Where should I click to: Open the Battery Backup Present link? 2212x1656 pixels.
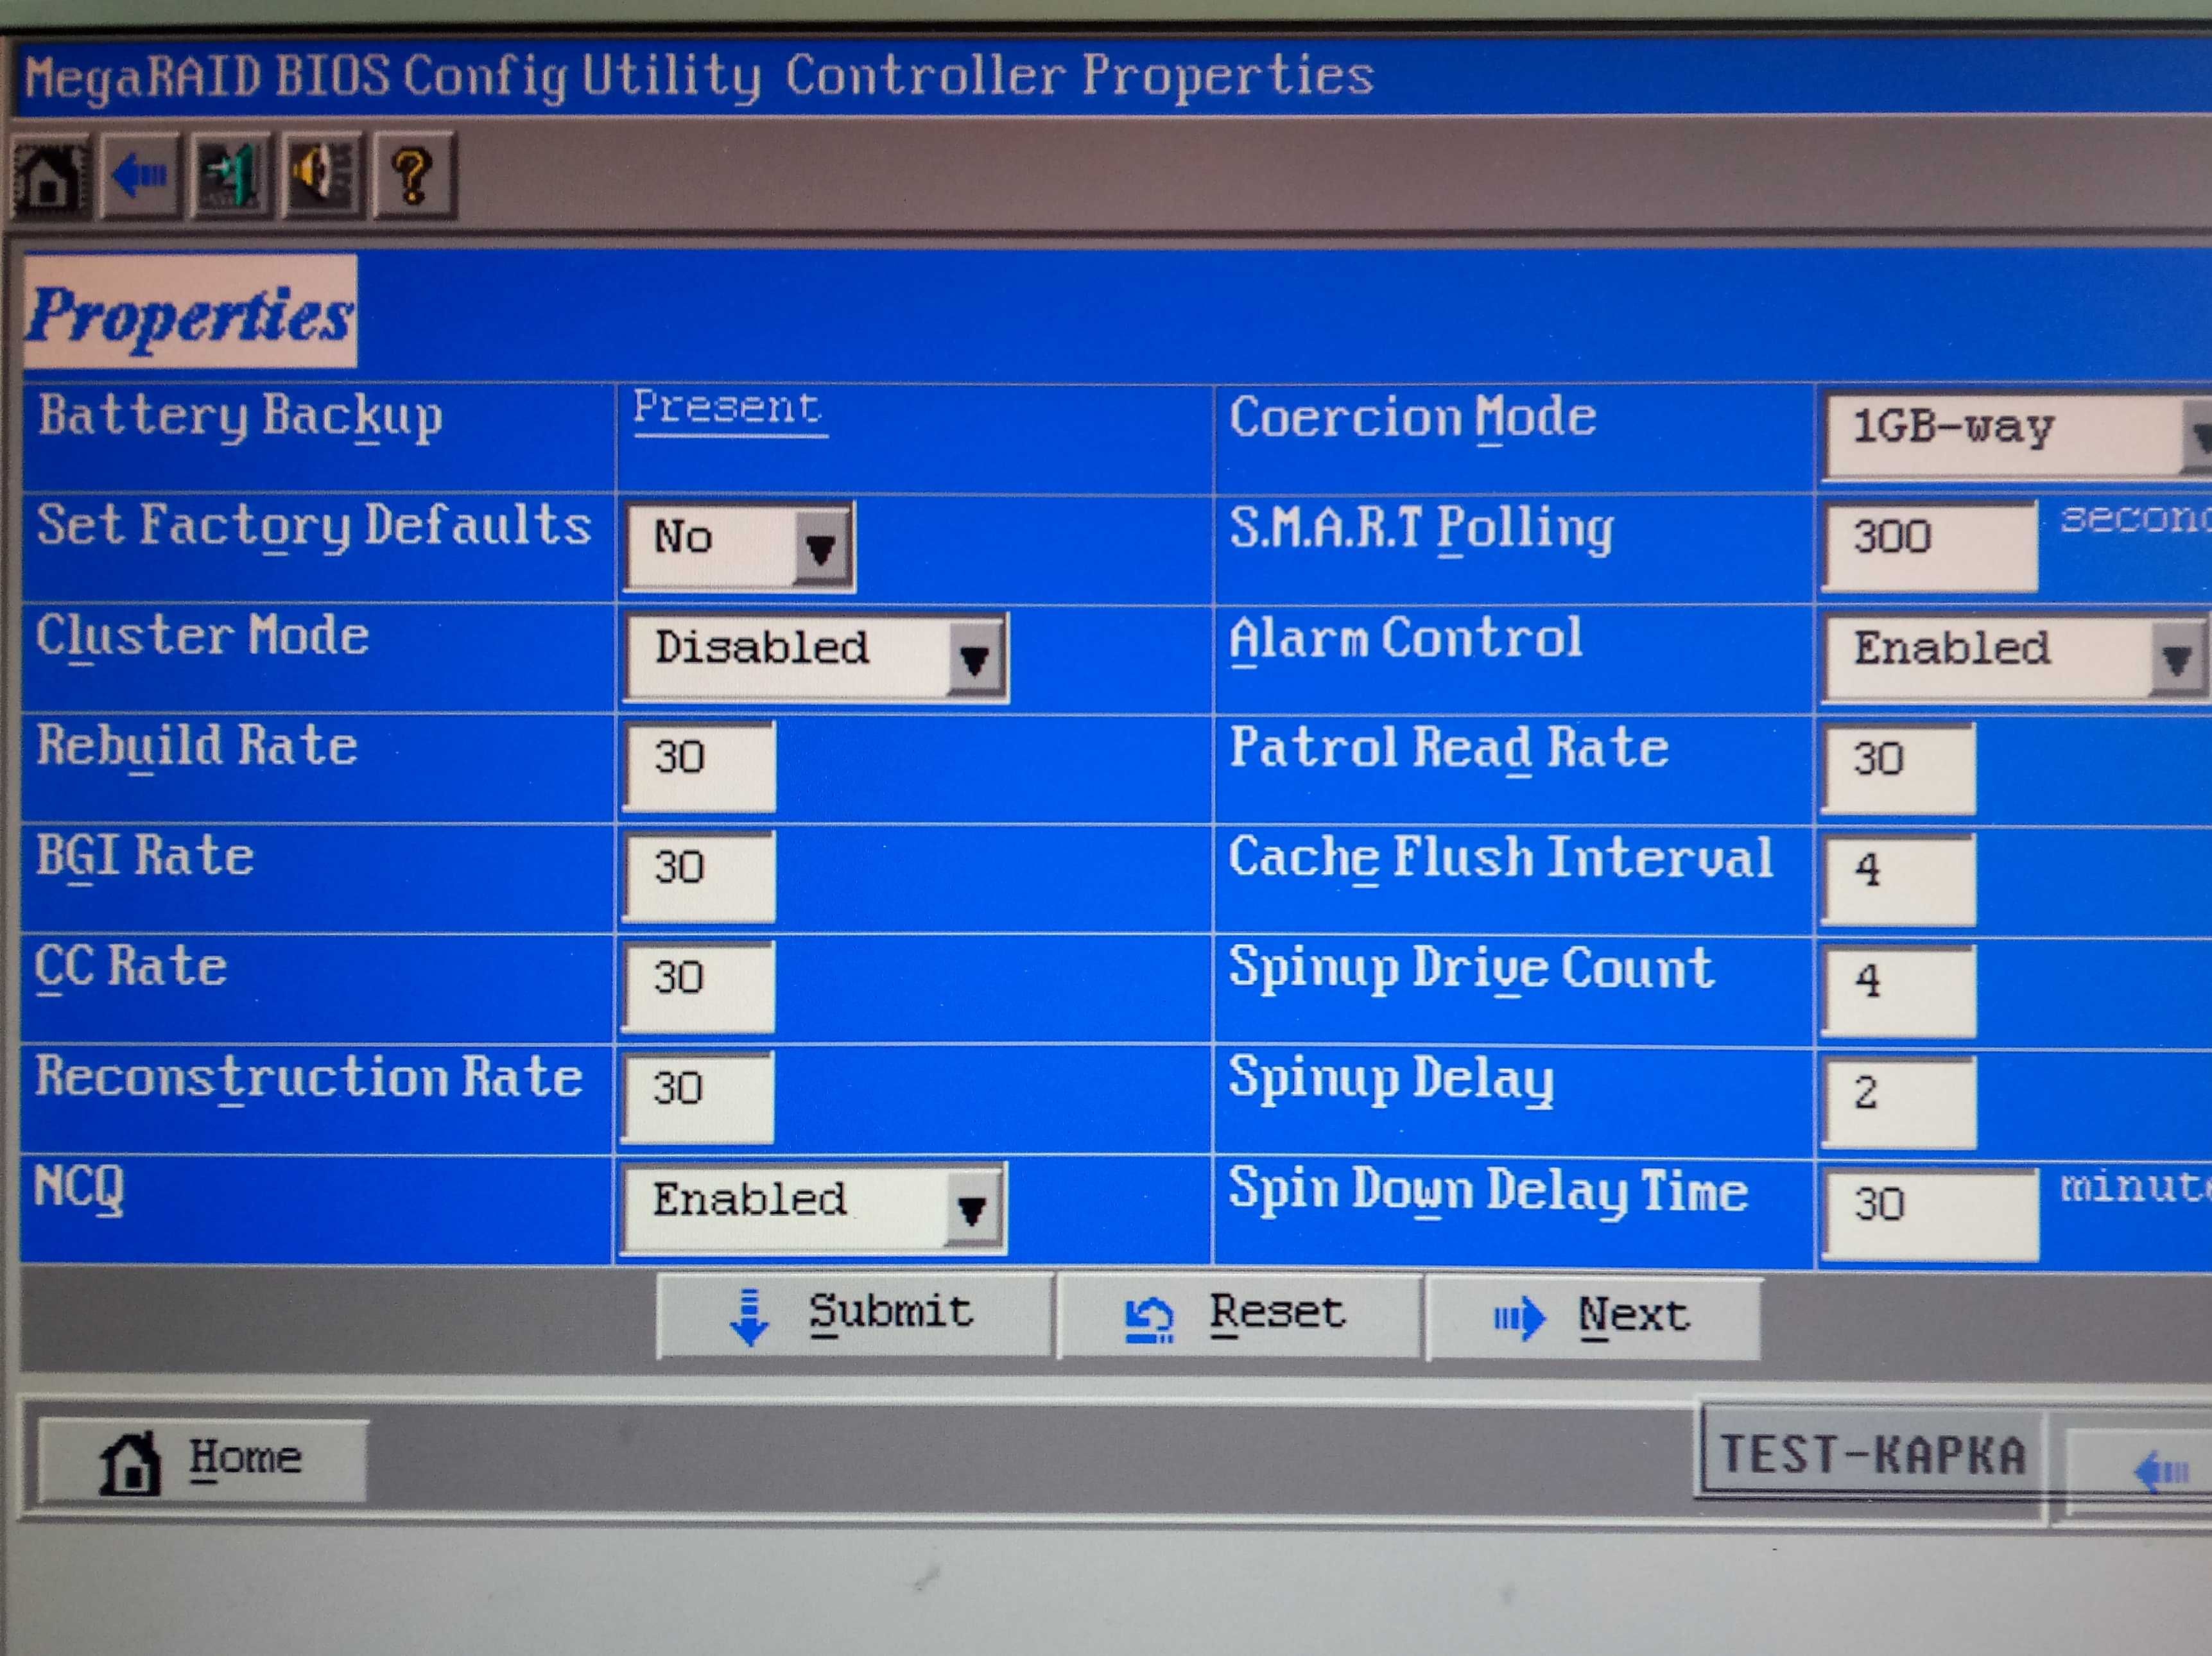click(729, 409)
